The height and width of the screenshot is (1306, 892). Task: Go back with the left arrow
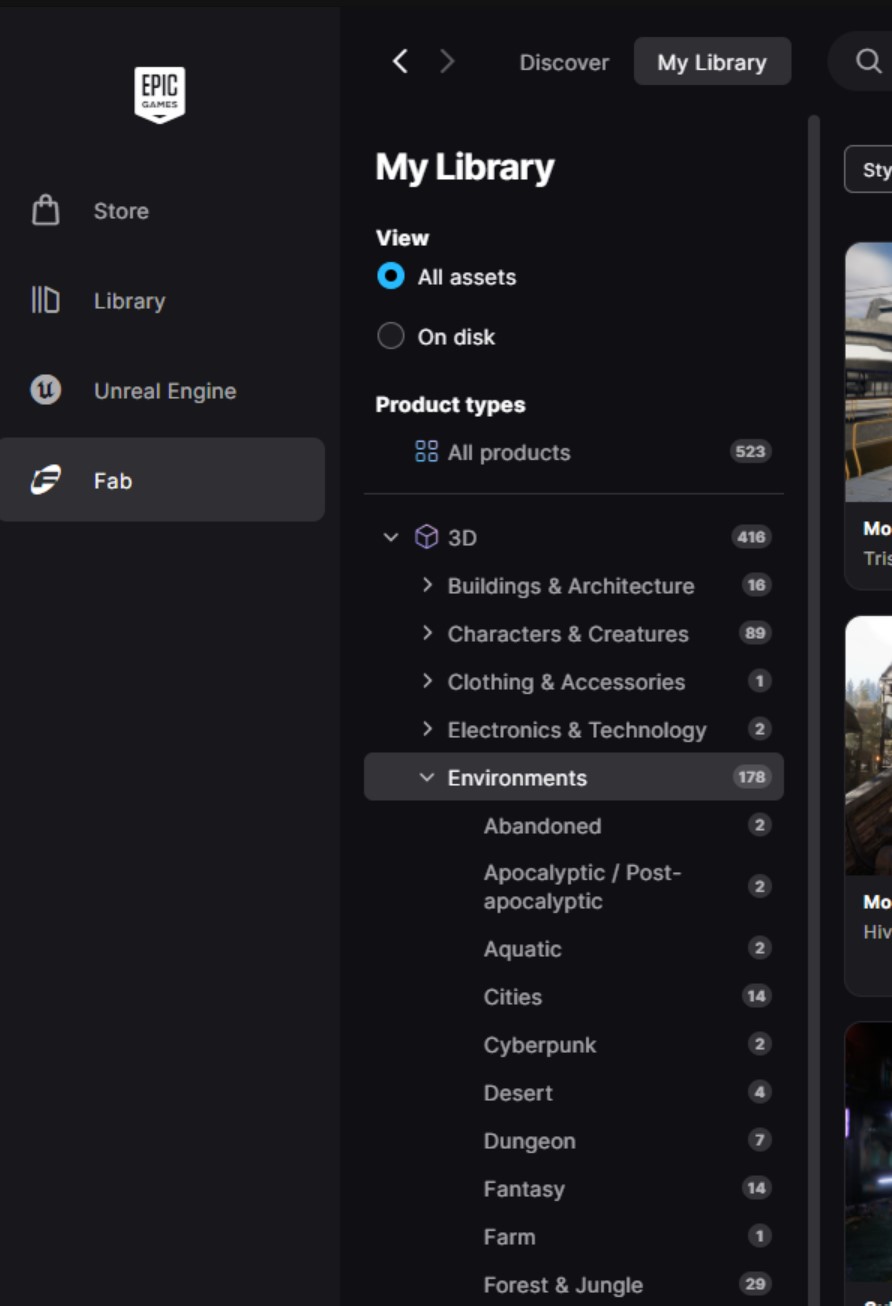click(400, 62)
